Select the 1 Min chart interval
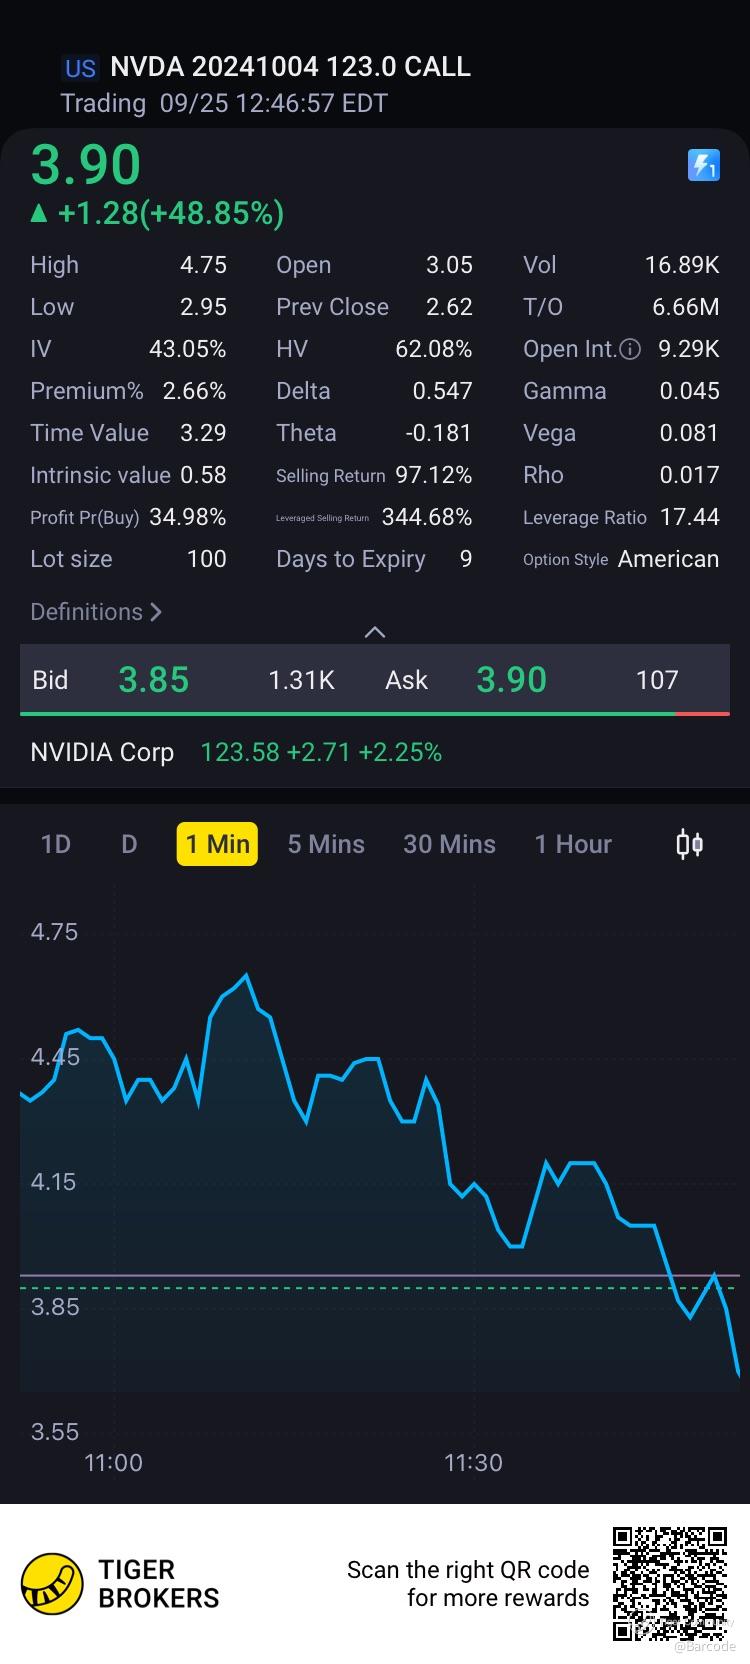The width and height of the screenshot is (750, 1664). (217, 844)
